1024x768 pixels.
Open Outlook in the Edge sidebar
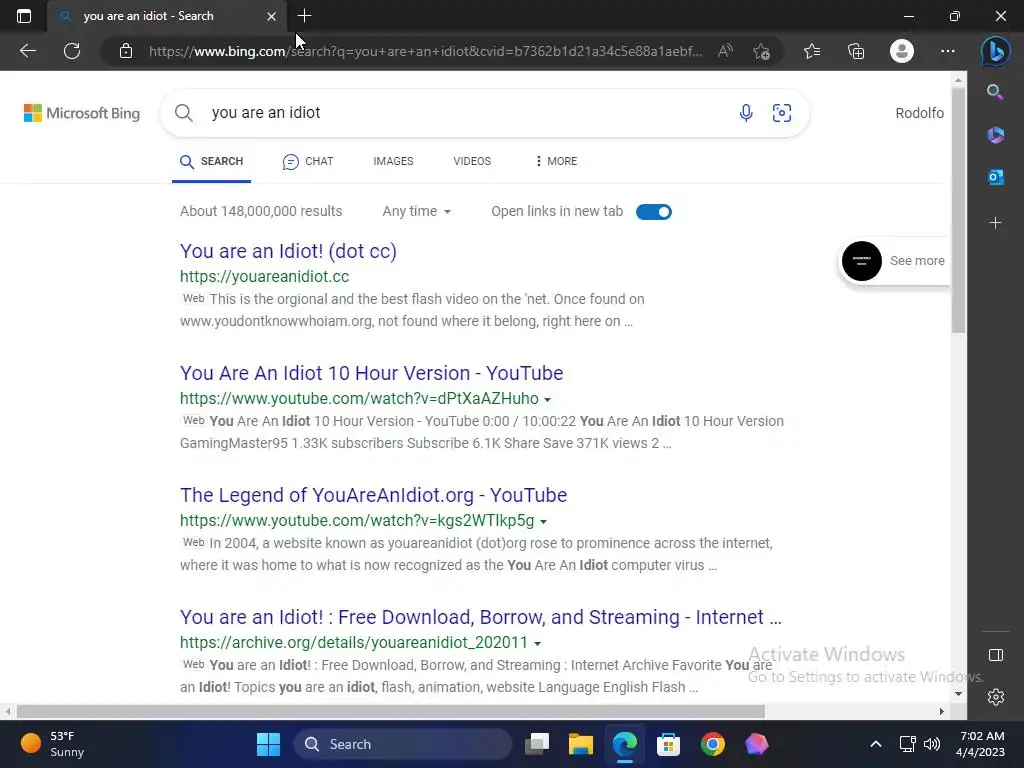[995, 177]
